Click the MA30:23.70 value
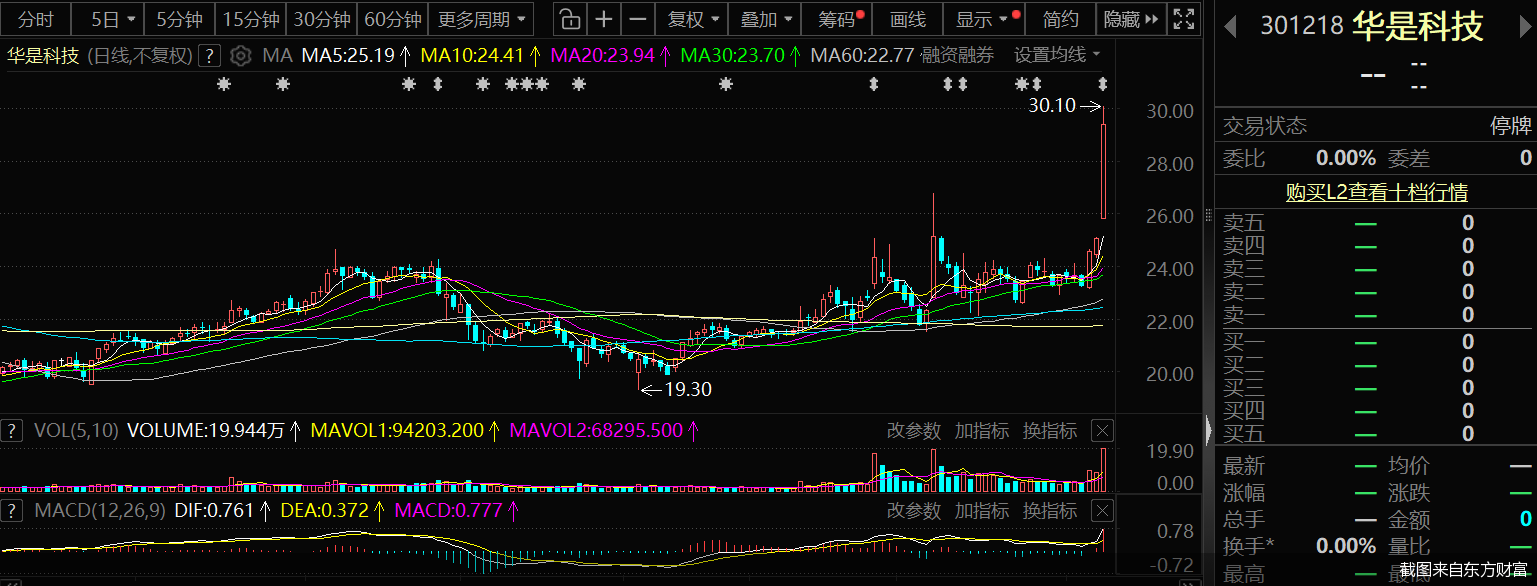The width and height of the screenshot is (1537, 586). pyautogui.click(x=732, y=55)
